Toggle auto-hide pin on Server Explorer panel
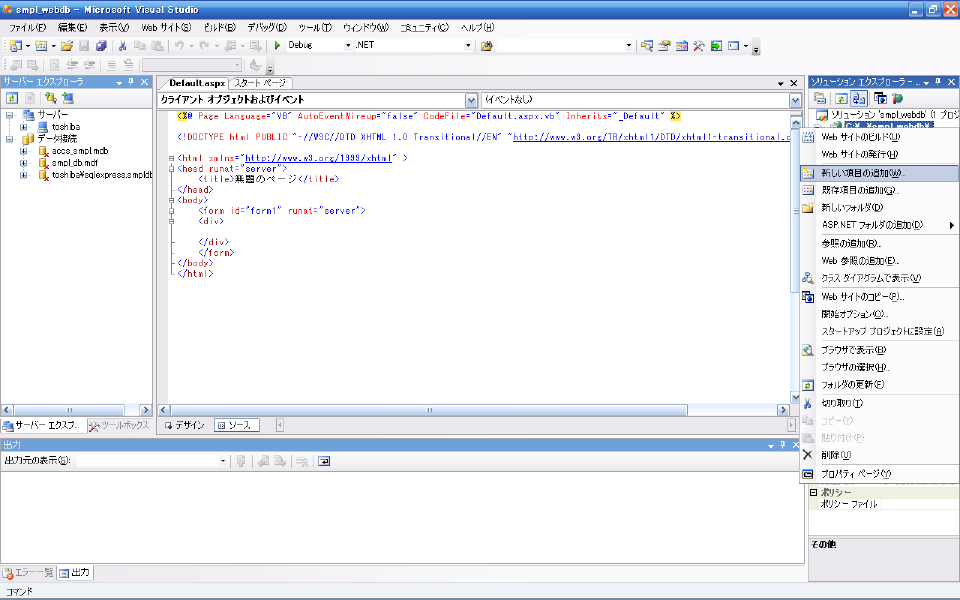 [x=131, y=82]
